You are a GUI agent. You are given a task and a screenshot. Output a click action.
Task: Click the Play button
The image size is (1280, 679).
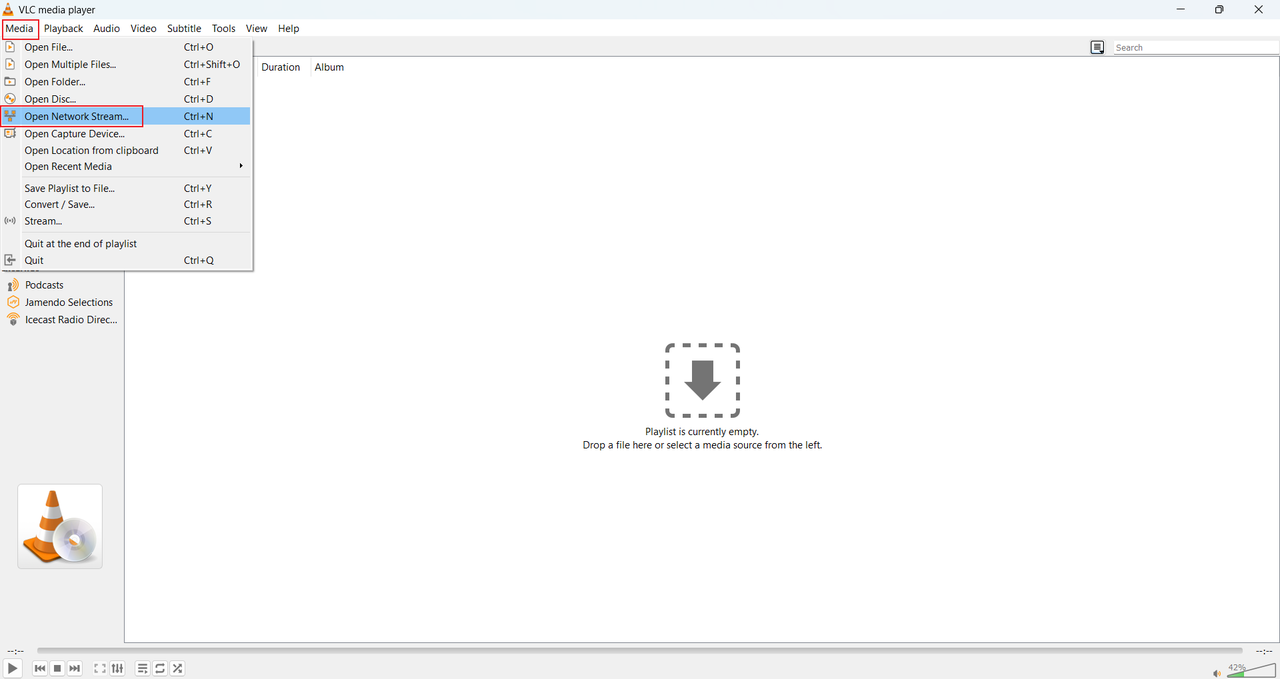pyautogui.click(x=12, y=668)
